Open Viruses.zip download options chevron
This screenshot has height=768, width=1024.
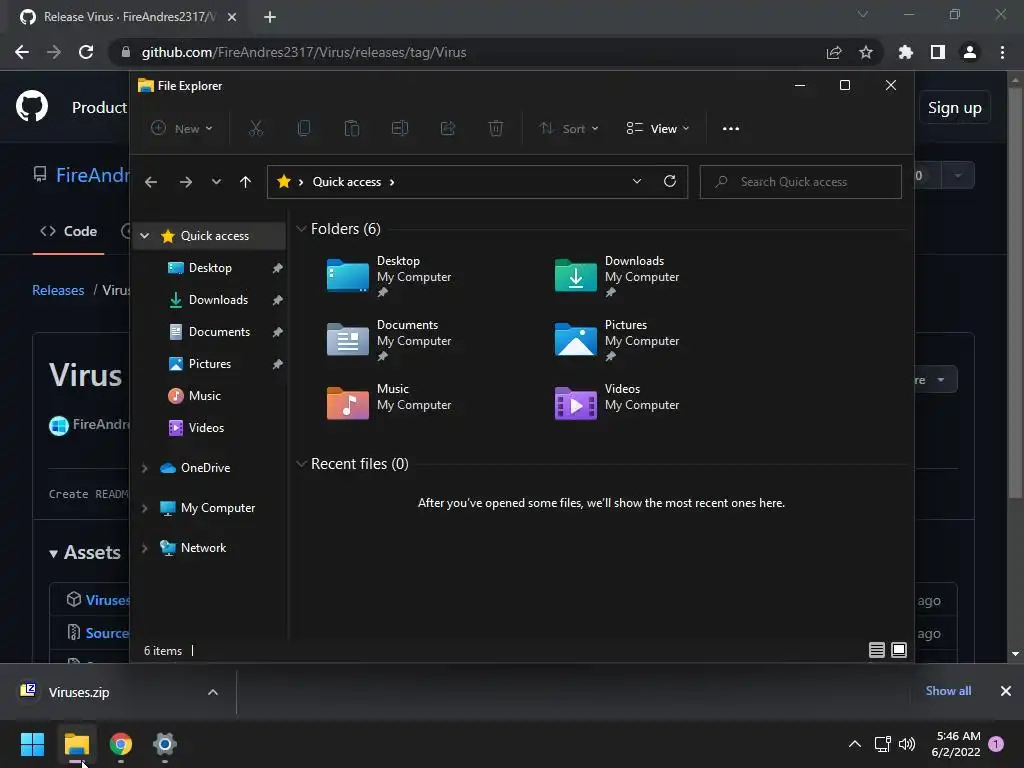(213, 692)
